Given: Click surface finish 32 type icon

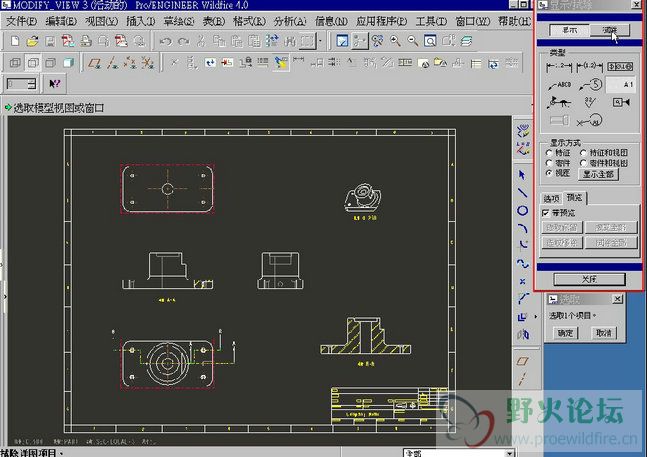Looking at the screenshot, I should [590, 102].
